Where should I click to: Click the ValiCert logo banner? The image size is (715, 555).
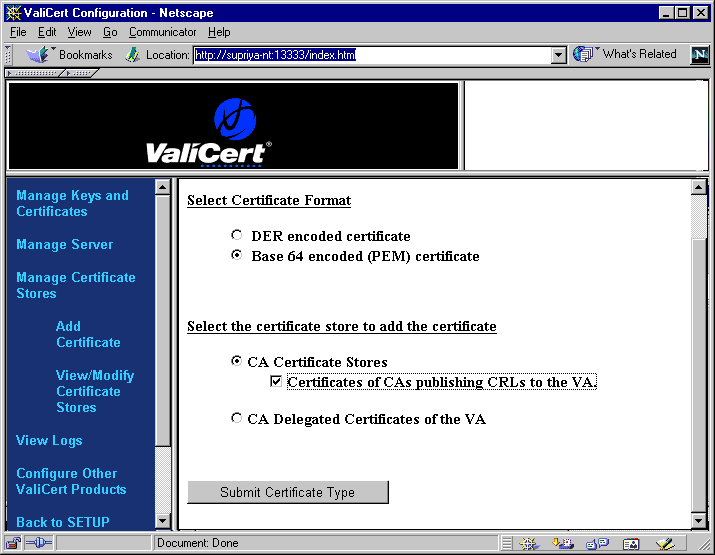(233, 126)
